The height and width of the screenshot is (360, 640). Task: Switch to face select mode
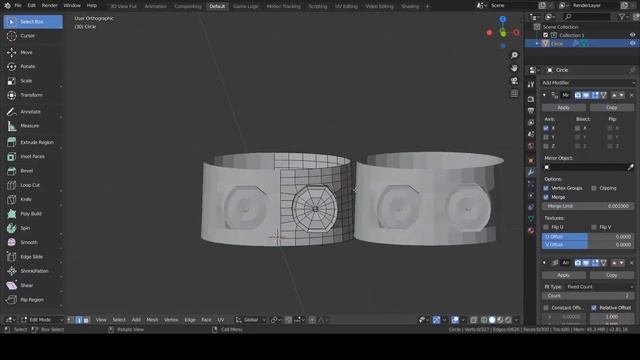pos(87,320)
